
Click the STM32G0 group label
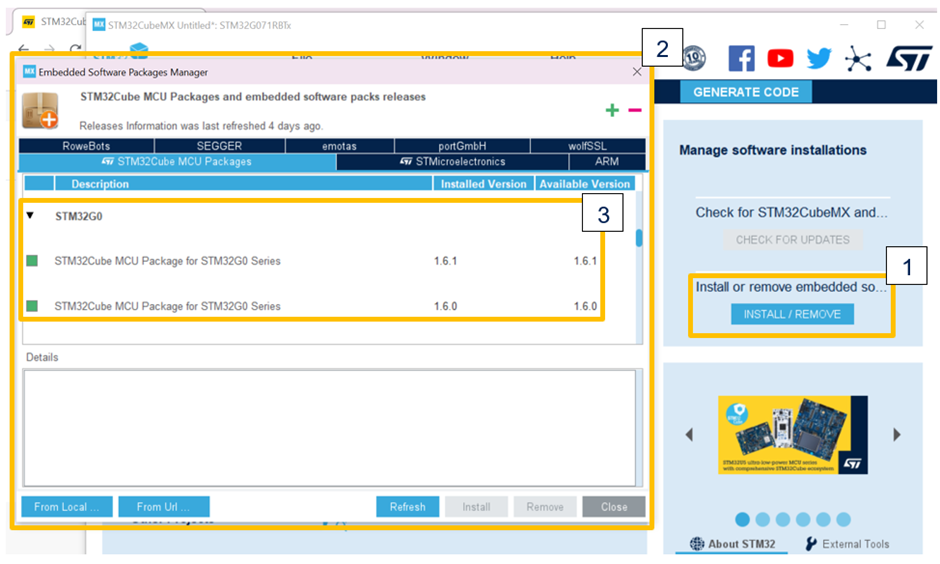pos(79,216)
